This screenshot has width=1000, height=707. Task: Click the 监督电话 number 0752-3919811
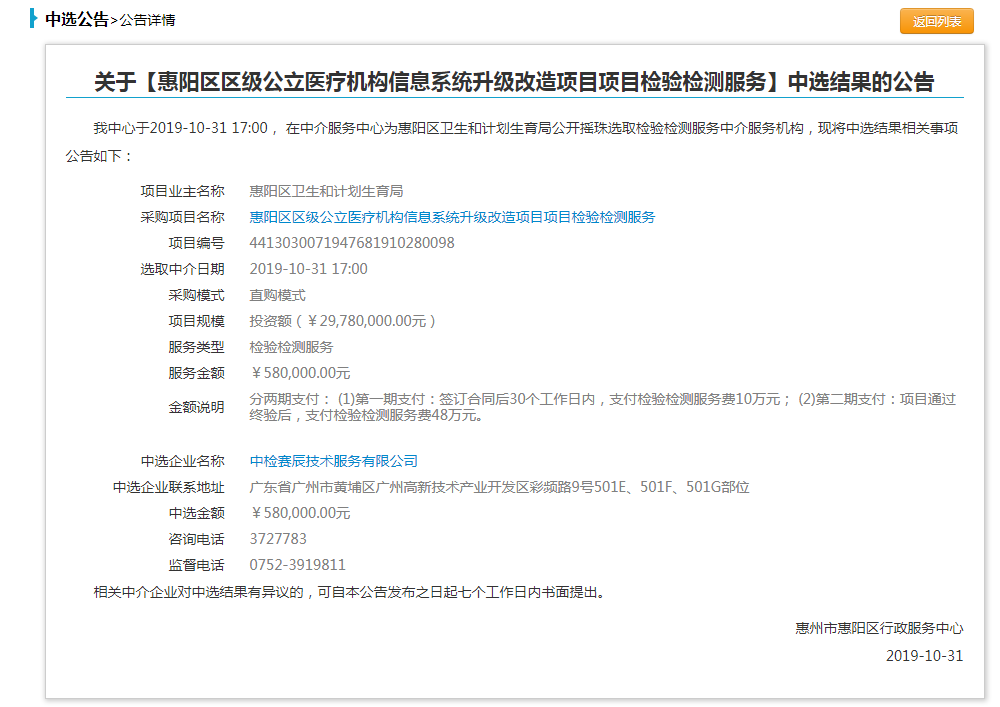click(x=297, y=565)
